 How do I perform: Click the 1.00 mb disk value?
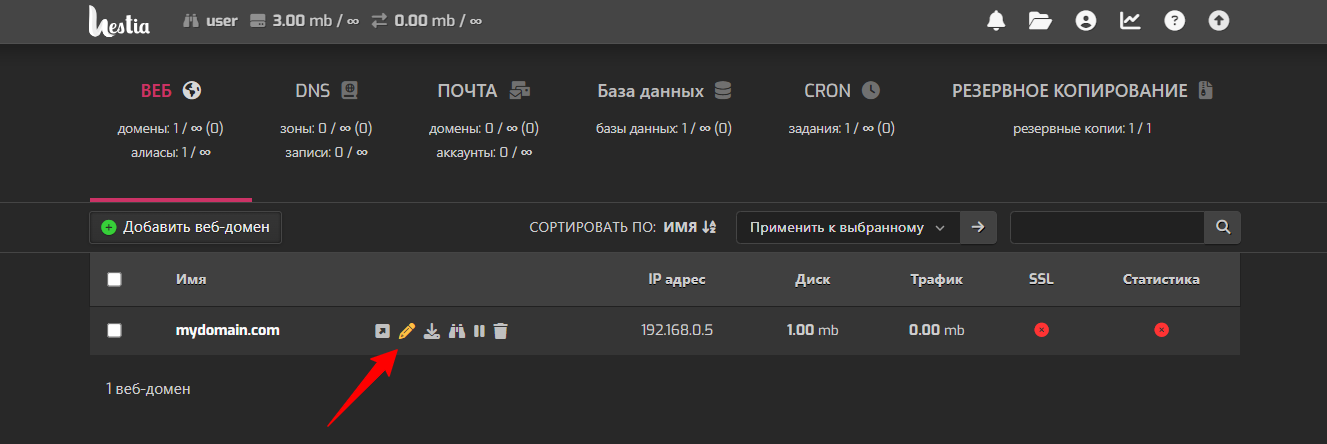(x=812, y=330)
